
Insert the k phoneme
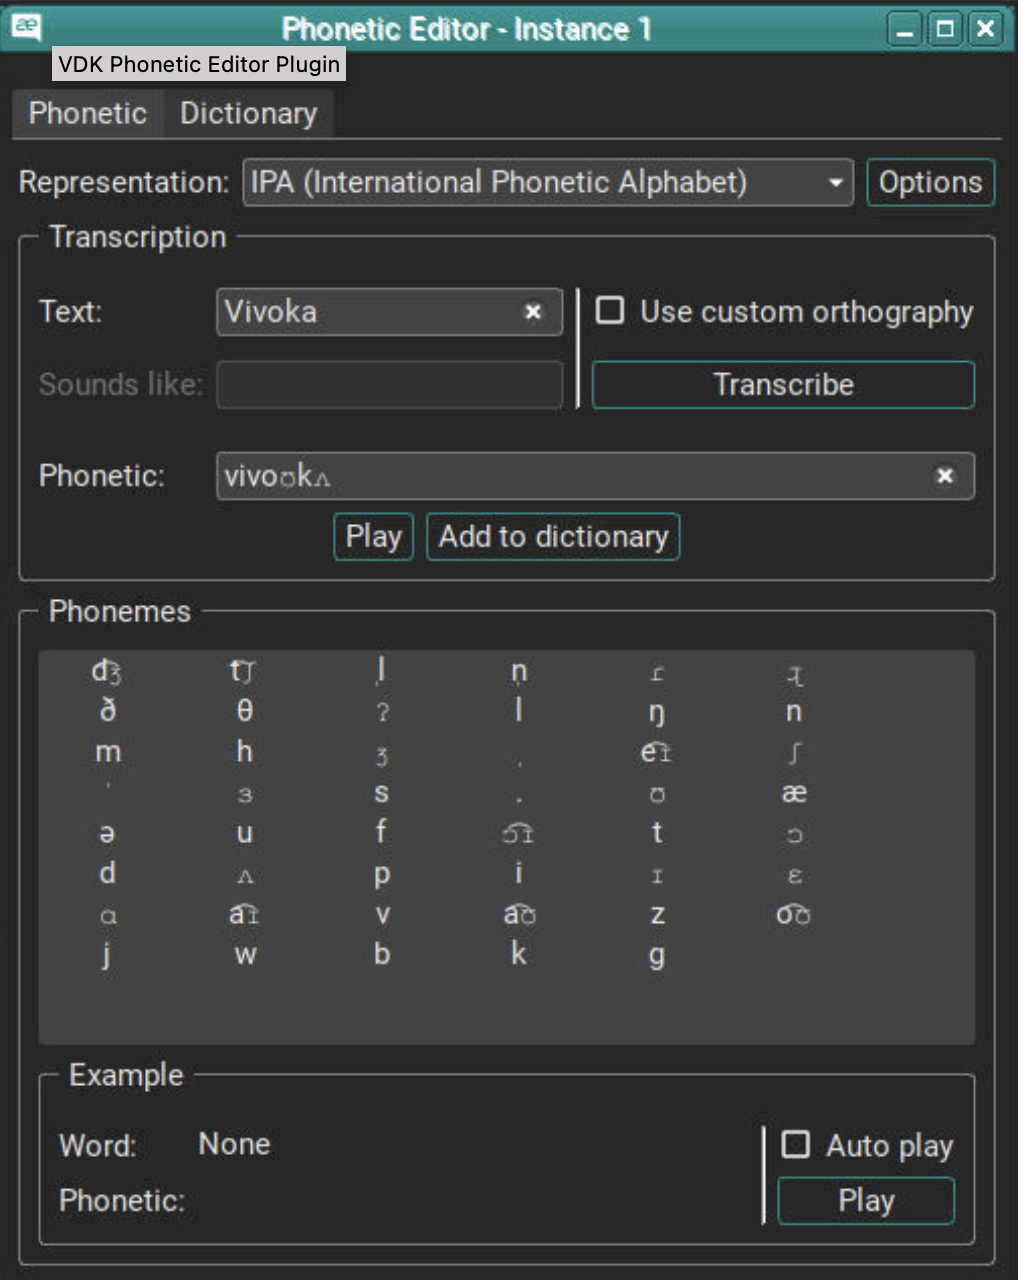pyautogui.click(x=519, y=954)
